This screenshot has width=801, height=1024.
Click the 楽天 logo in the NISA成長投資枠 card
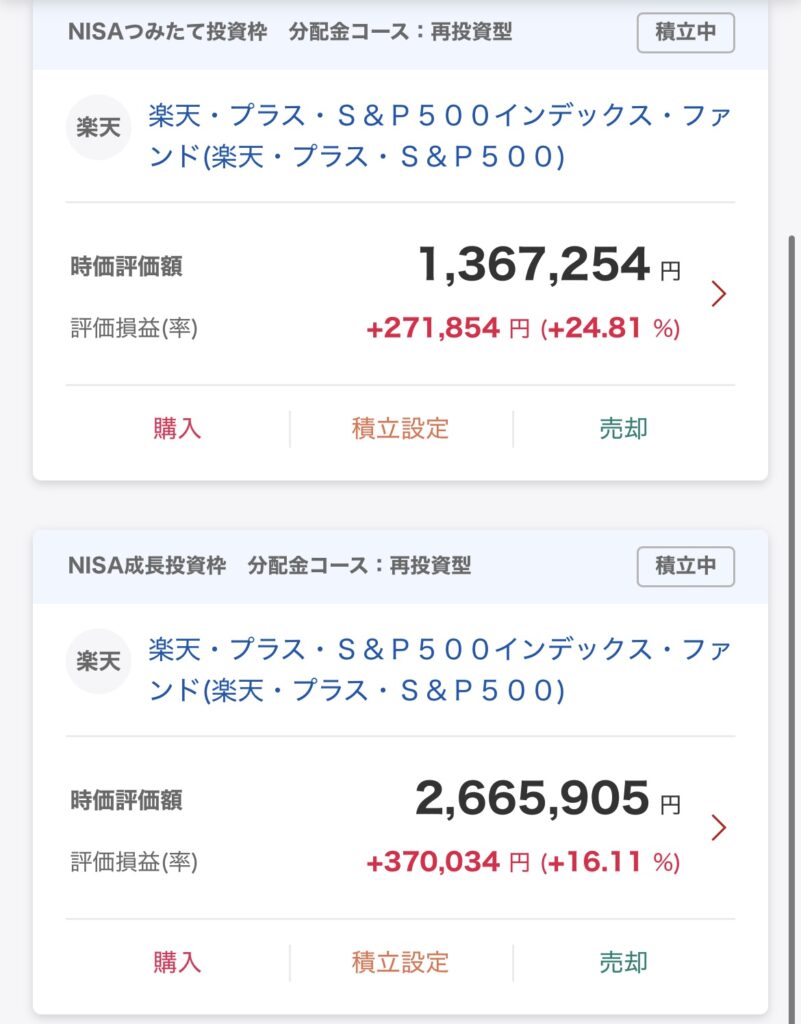pos(99,661)
